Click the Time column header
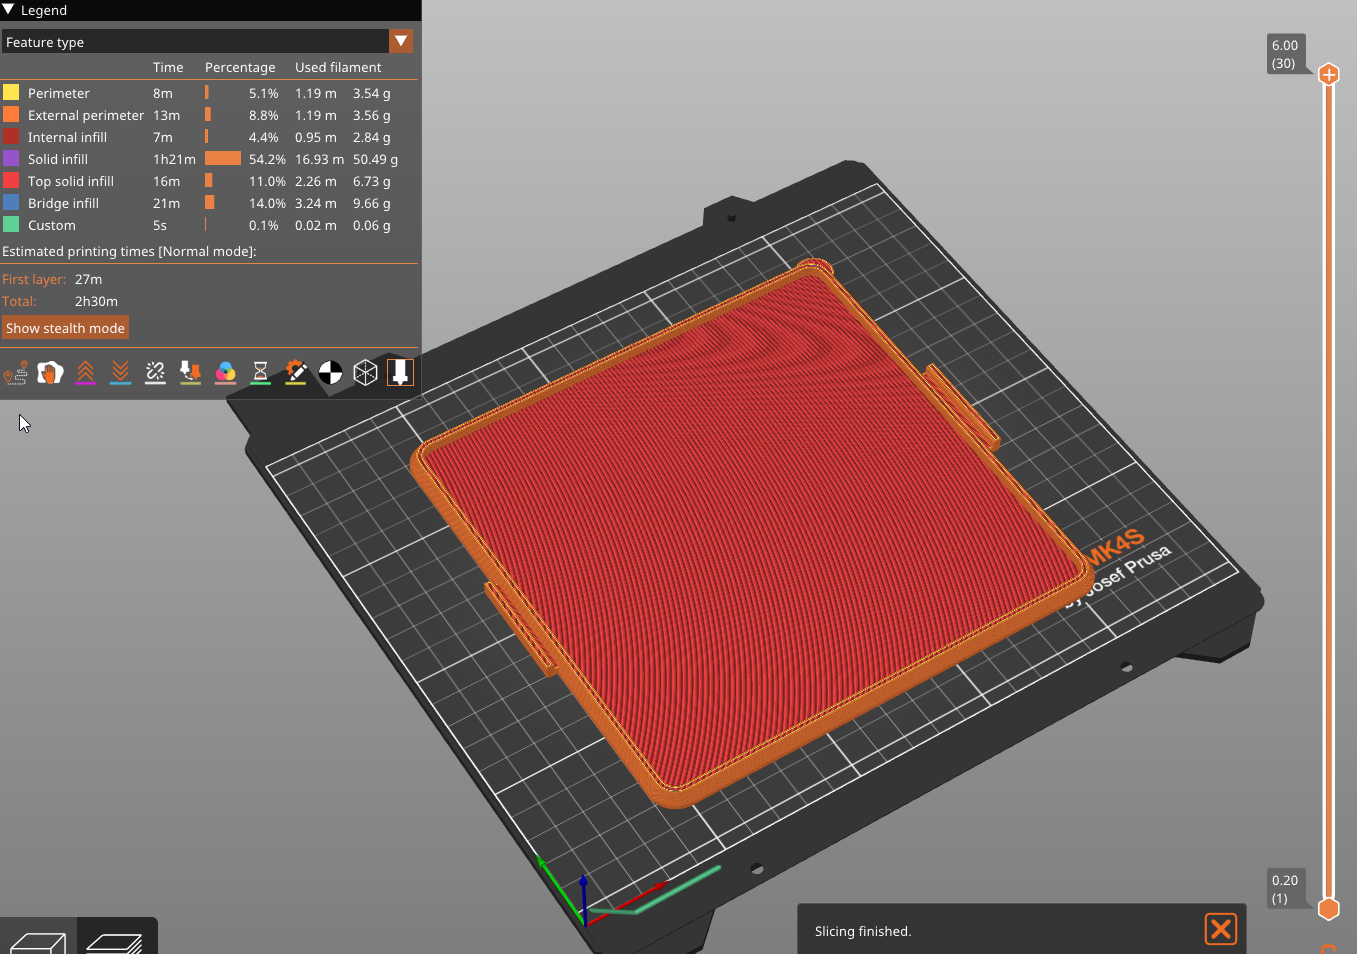 [x=168, y=67]
